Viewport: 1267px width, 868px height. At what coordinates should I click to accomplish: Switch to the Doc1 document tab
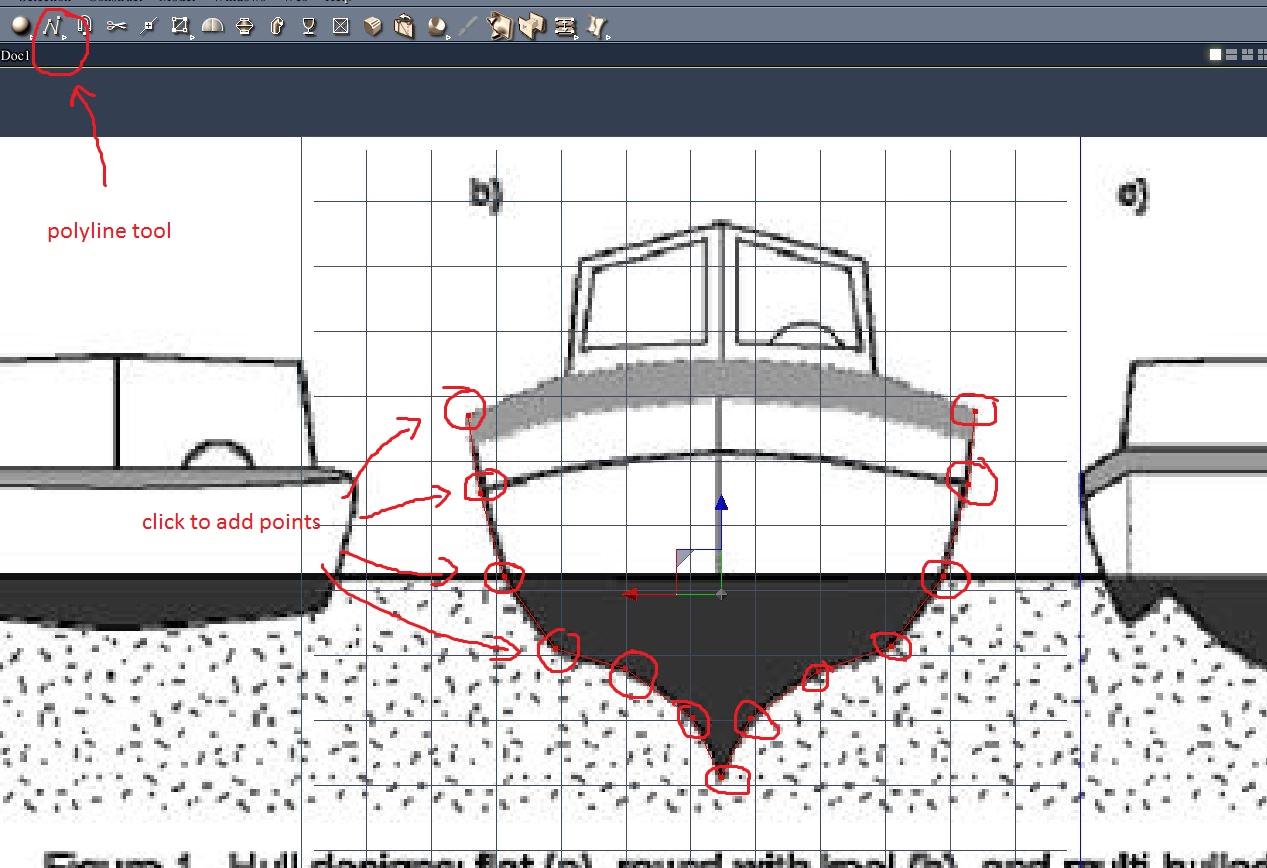[14, 55]
